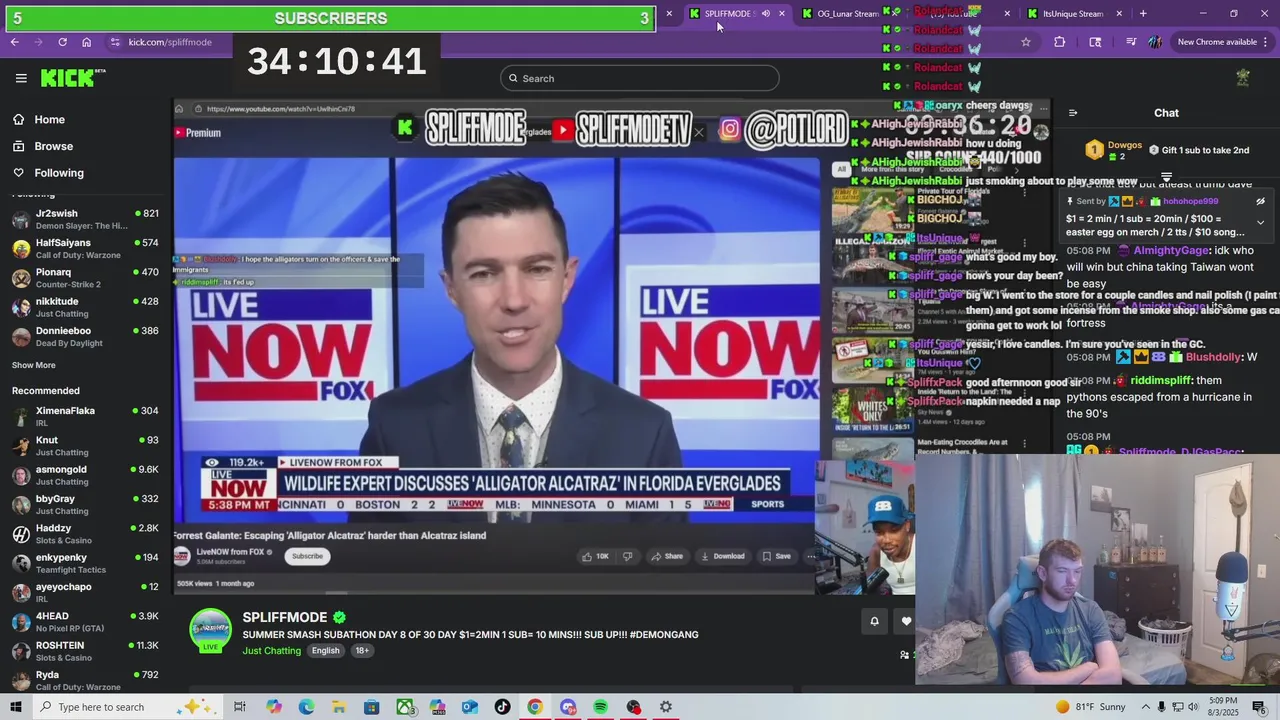Close the ItsUnique Stream tab

click(x=1119, y=14)
